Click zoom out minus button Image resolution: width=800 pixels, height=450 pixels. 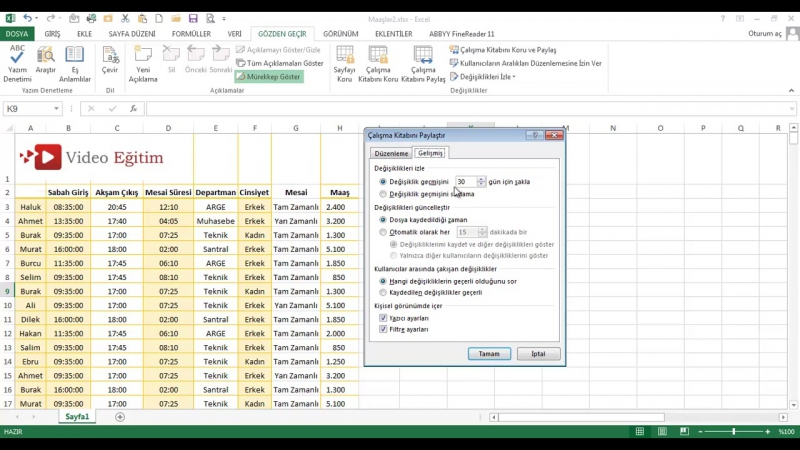click(701, 432)
